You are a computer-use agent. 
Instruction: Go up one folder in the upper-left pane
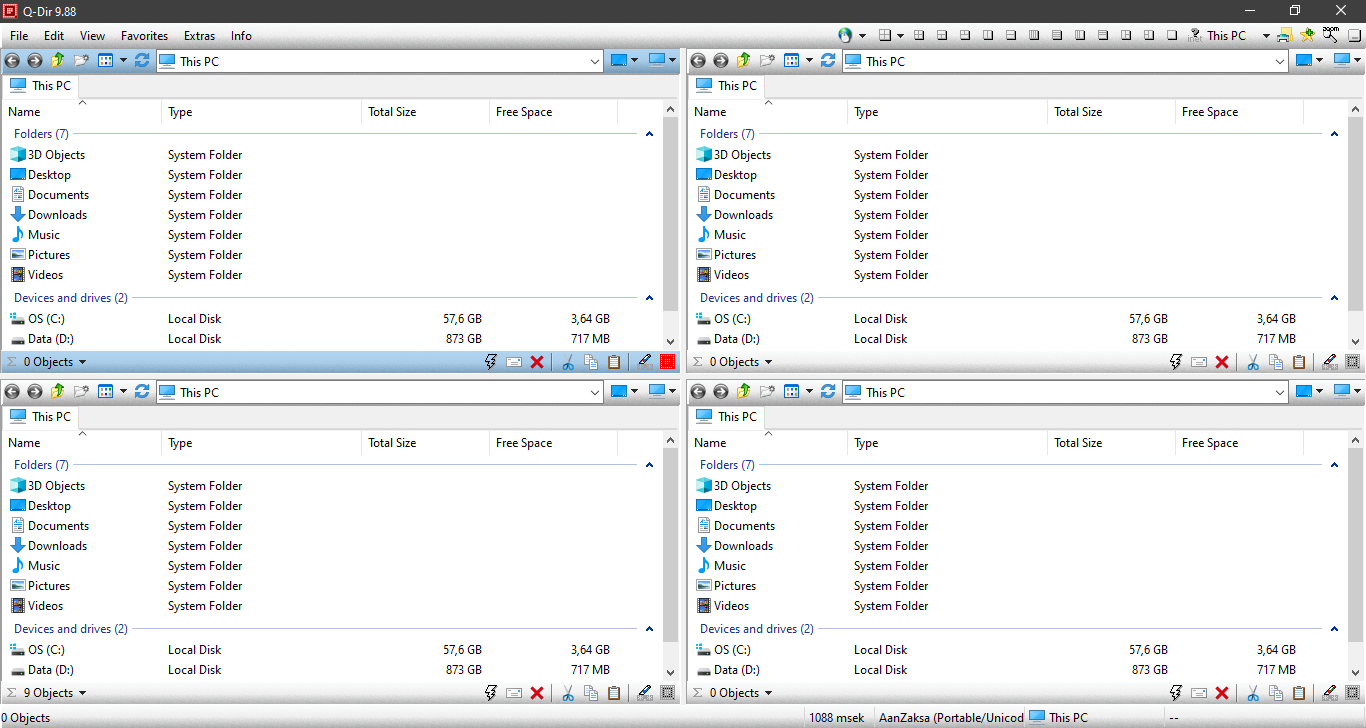[57, 61]
